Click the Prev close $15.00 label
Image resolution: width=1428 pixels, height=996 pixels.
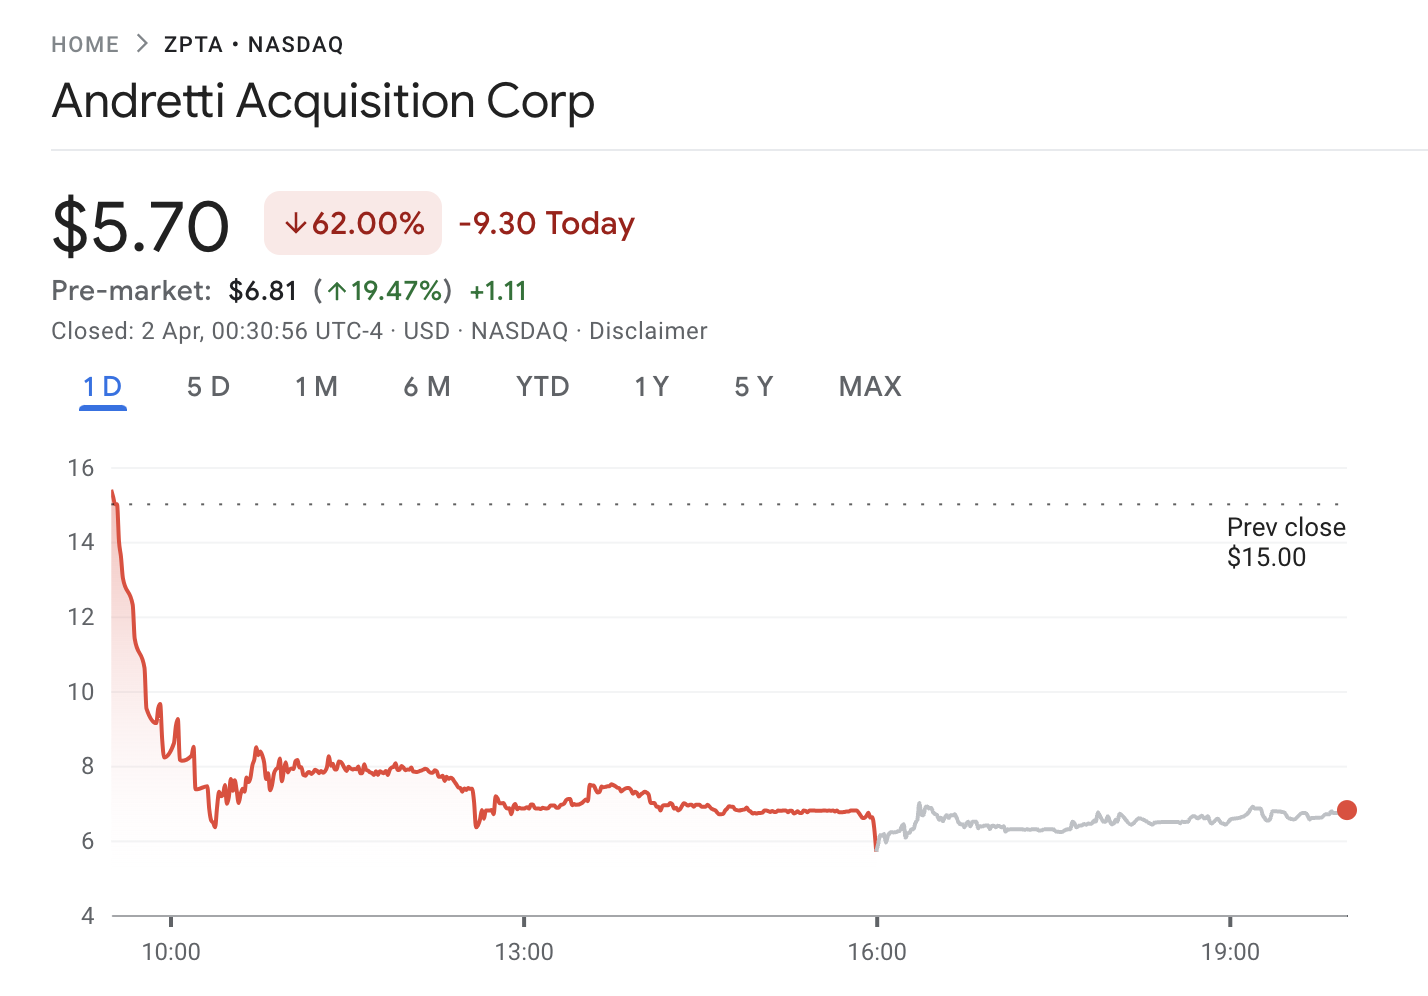point(1286,541)
